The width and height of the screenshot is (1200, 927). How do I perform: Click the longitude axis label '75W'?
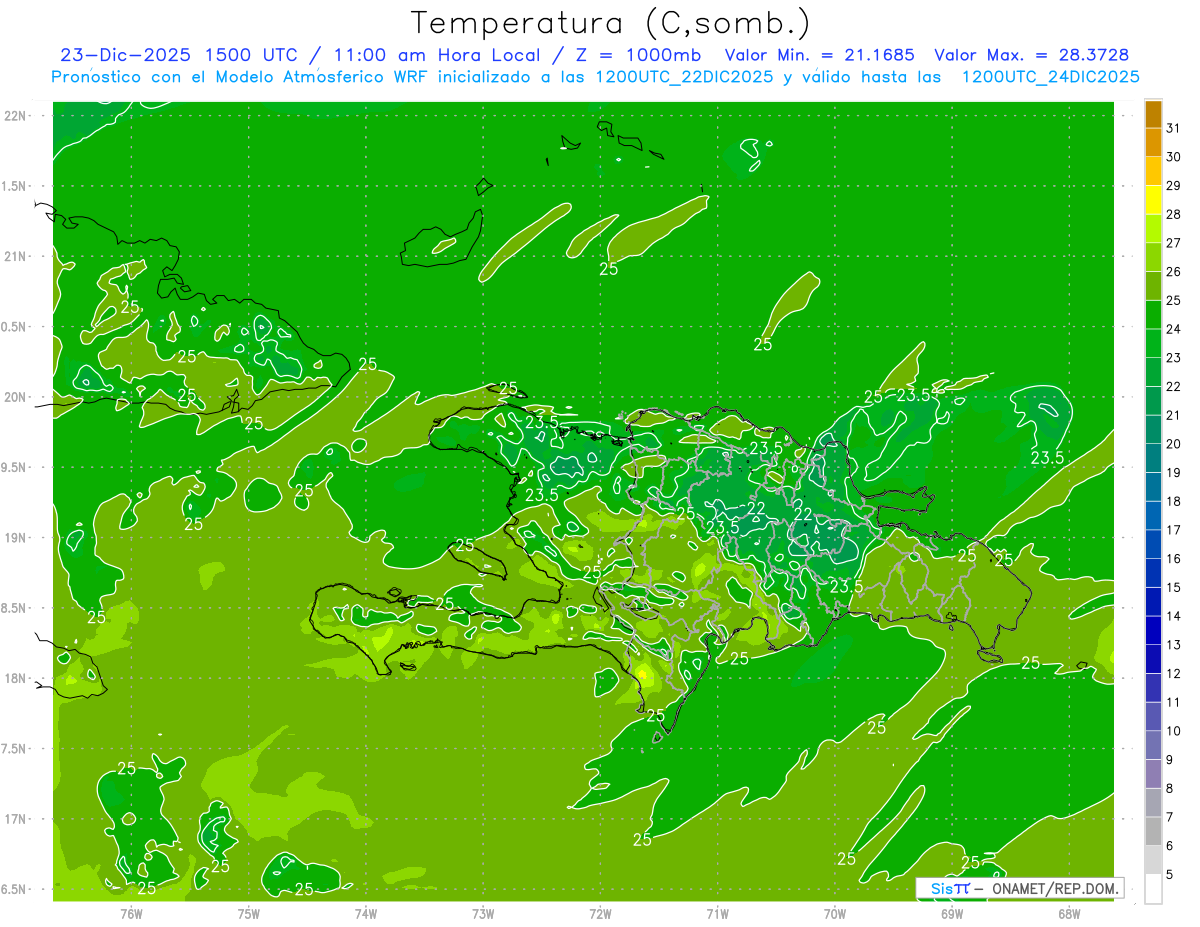point(249,914)
